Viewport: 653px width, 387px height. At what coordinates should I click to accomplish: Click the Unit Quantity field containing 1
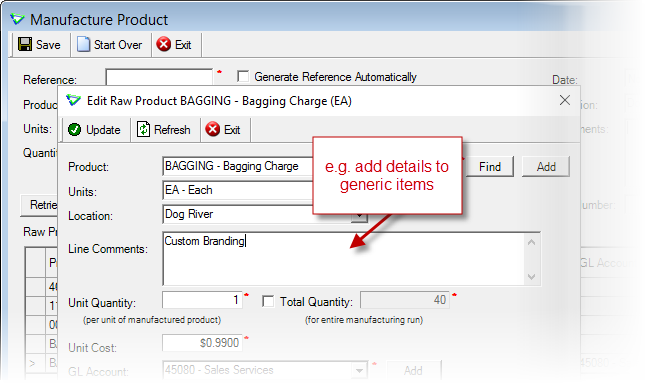click(x=202, y=300)
